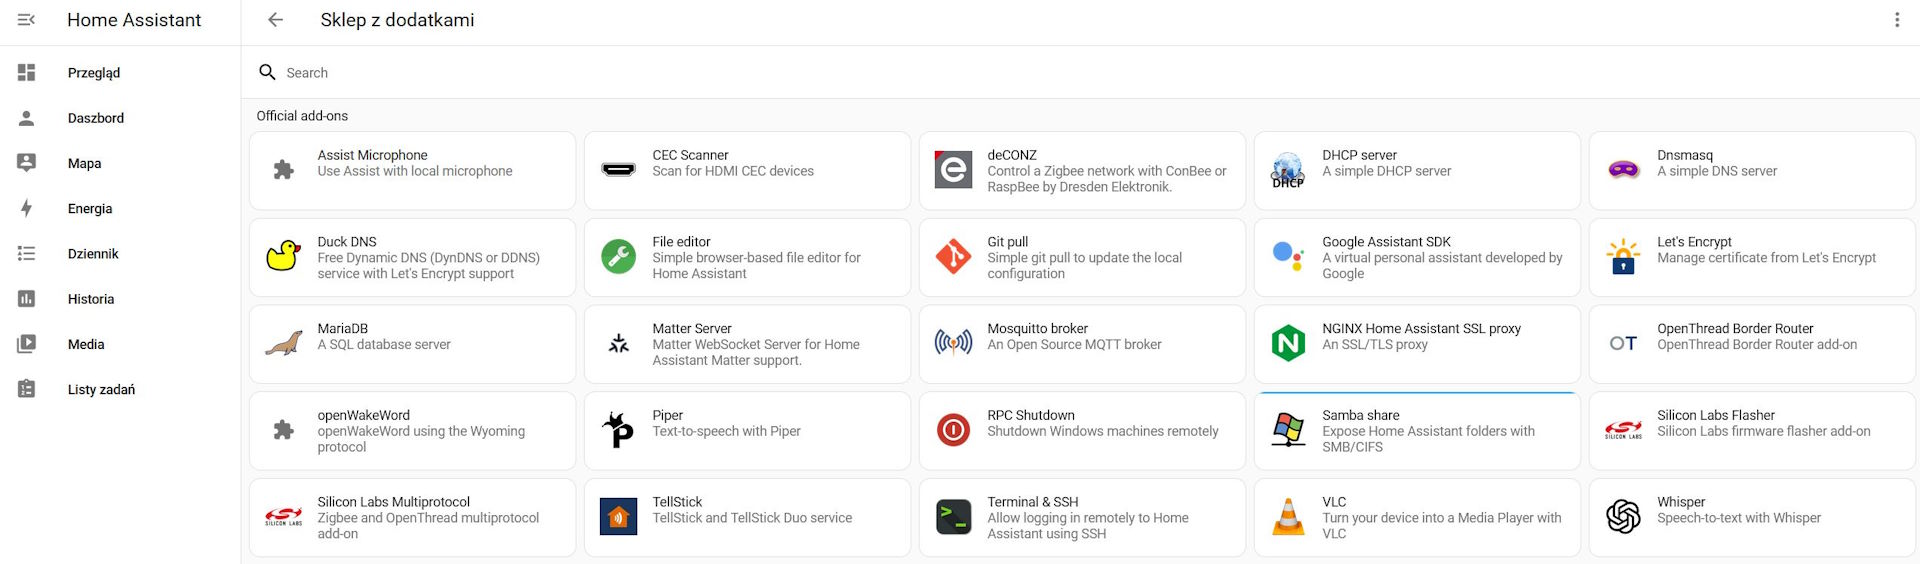Screen dimensions: 1920x564
Task: Click the Mapa sidebar icon
Action: click(x=27, y=163)
